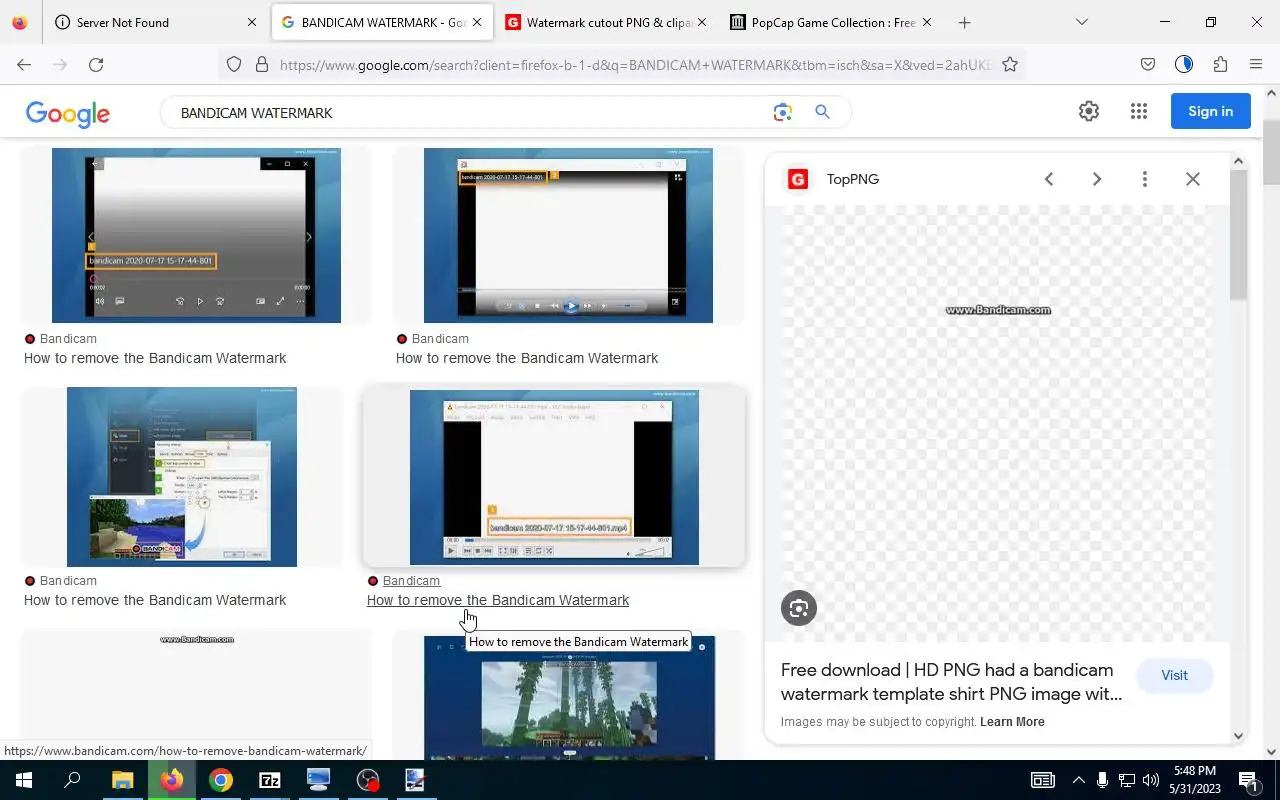1280x800 pixels.
Task: Click the search magnifier button in Google box
Action: click(x=822, y=112)
